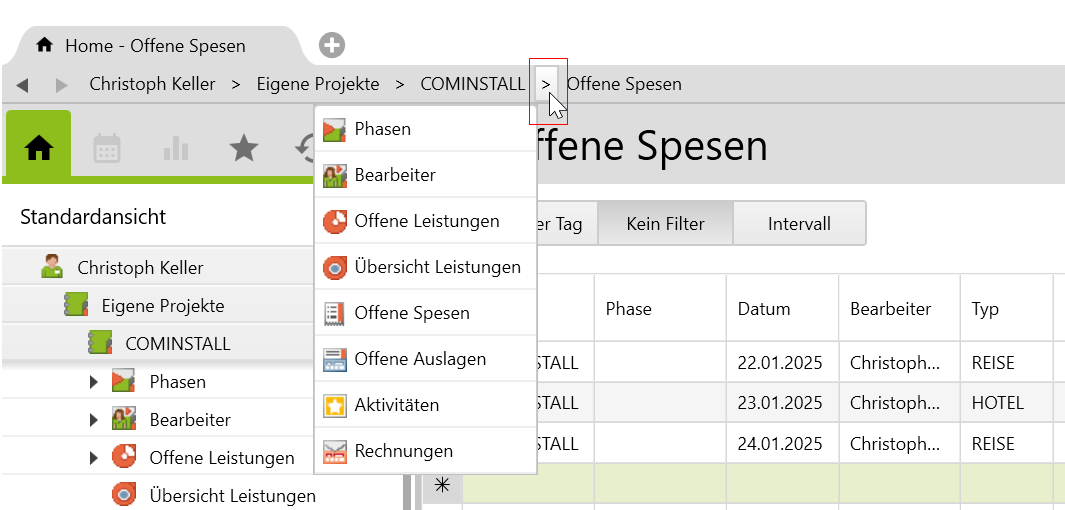Click the green Home icon tab
The image size is (1065, 510).
(39, 148)
